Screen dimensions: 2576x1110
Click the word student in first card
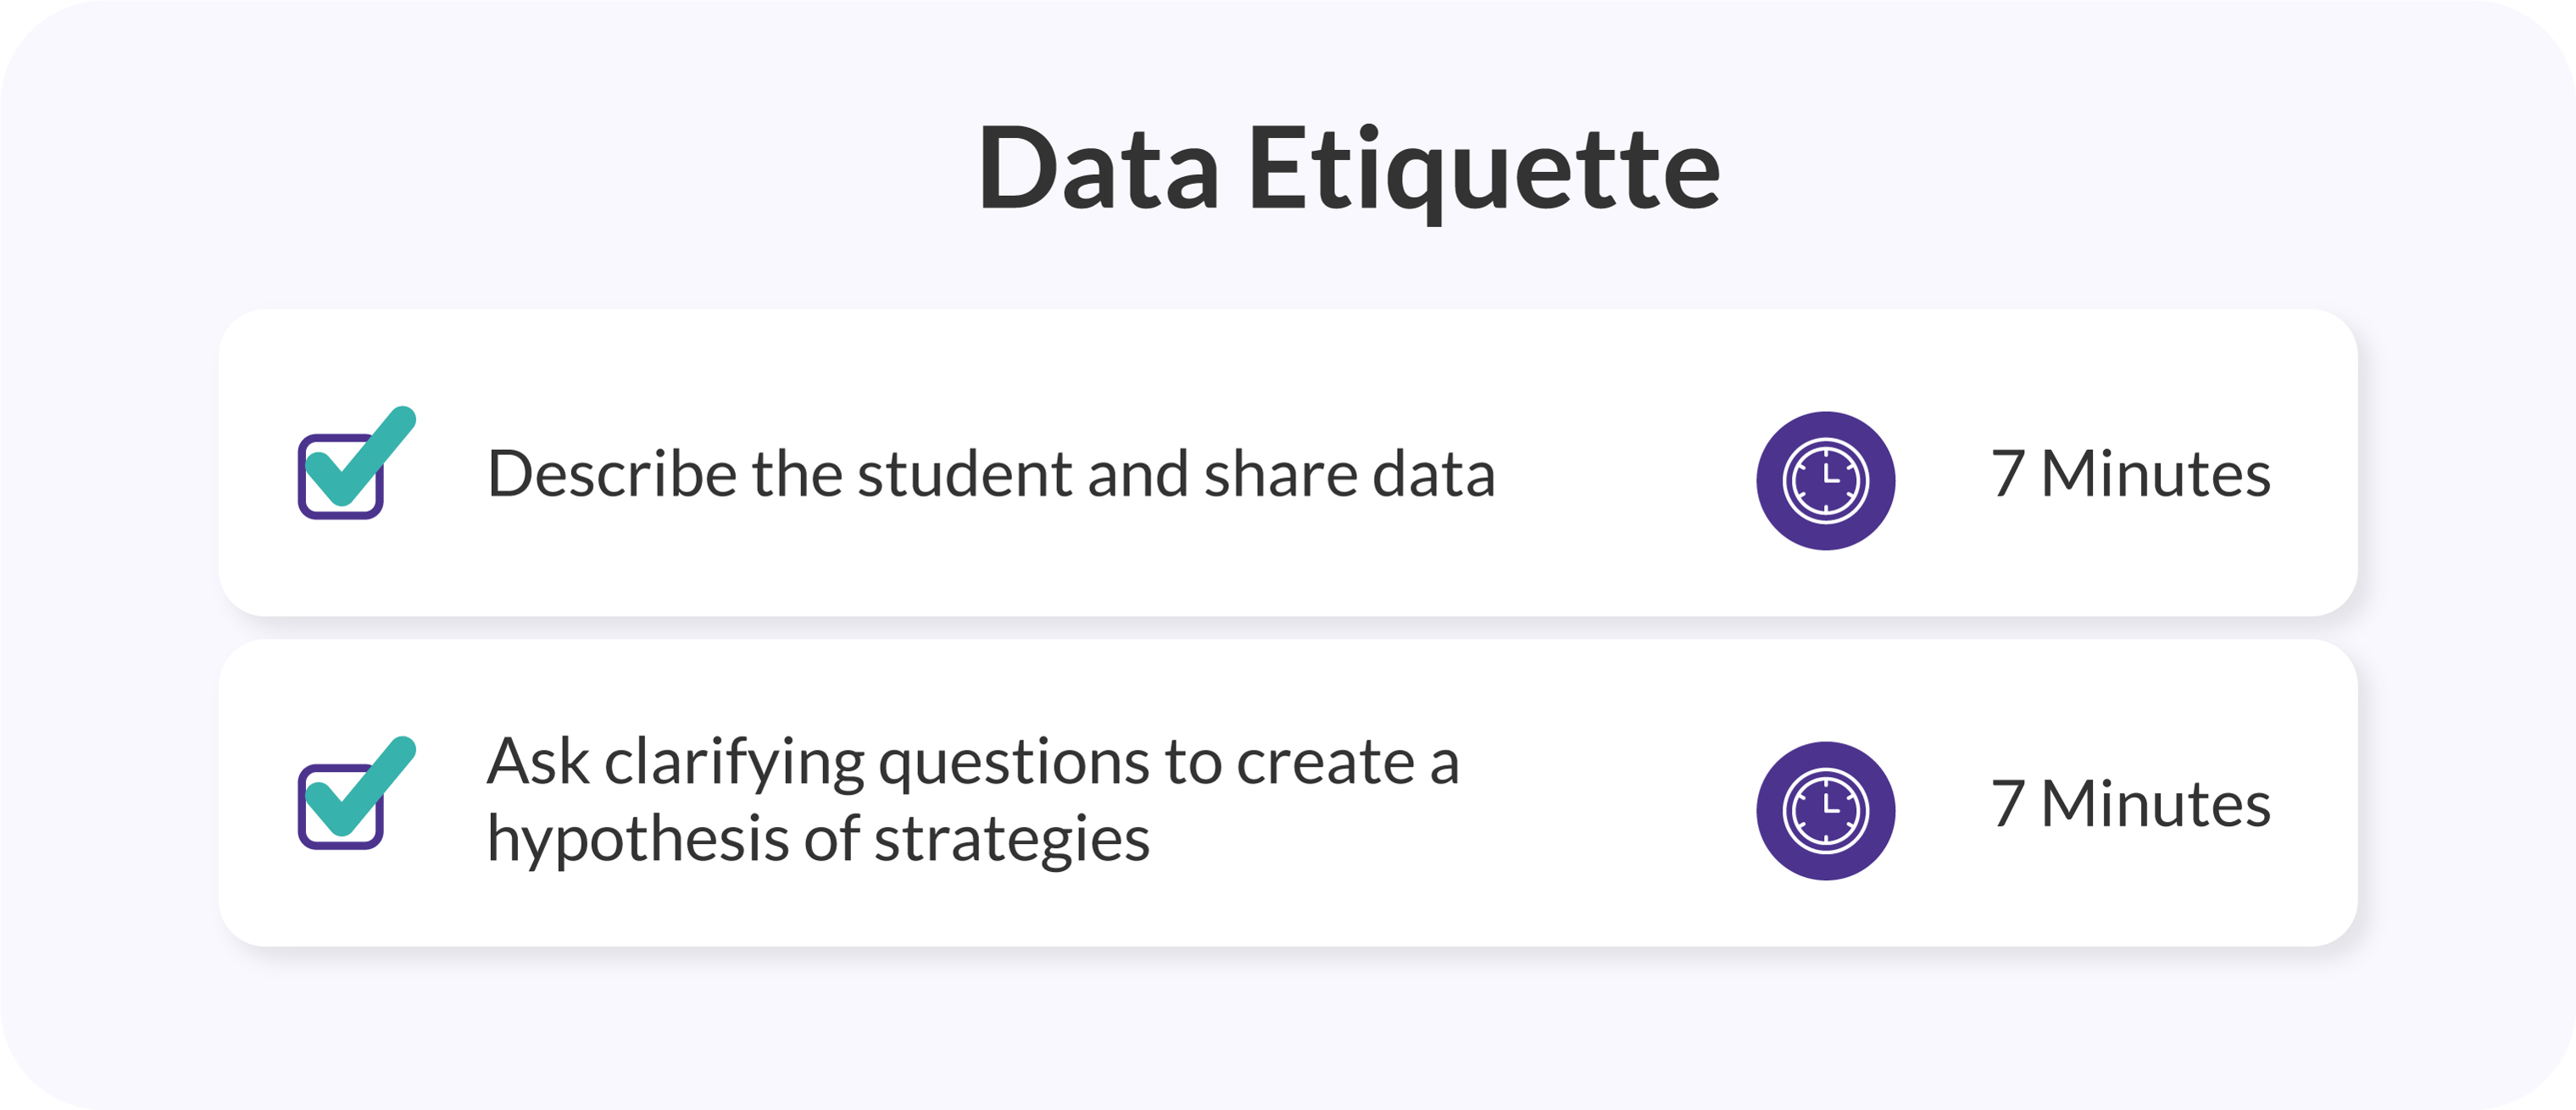[964, 474]
